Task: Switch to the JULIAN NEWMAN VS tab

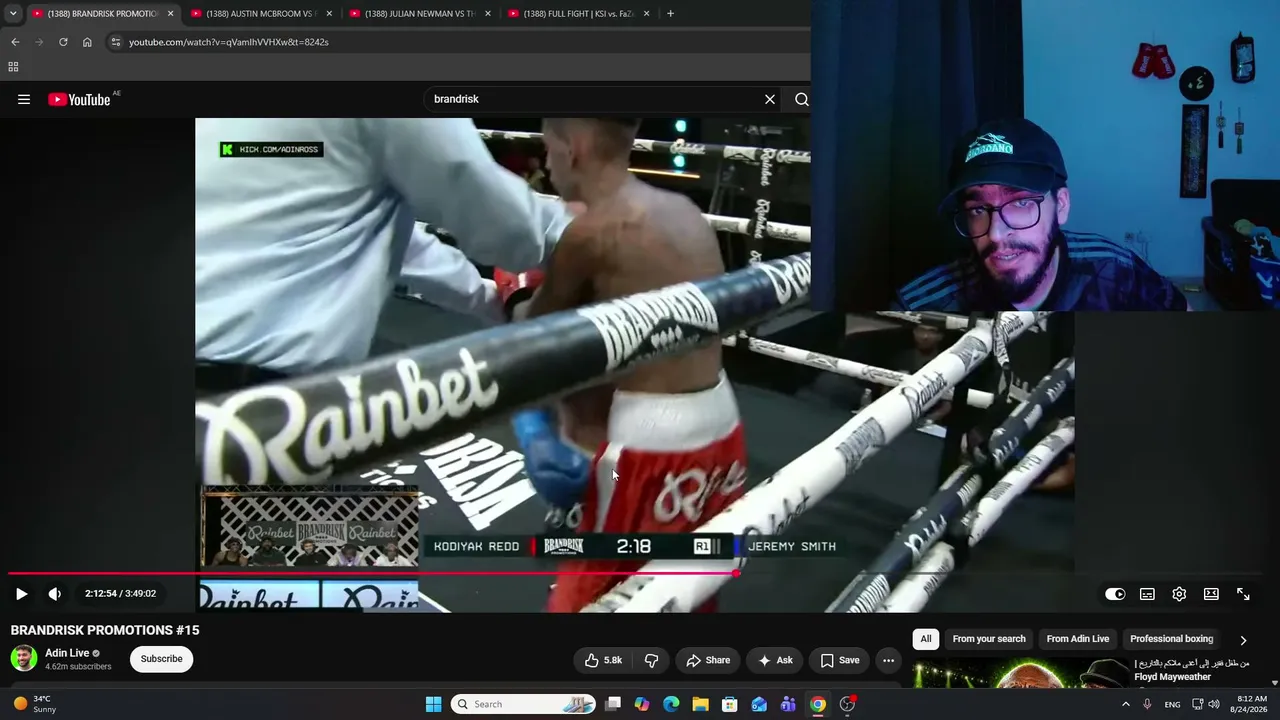Action: point(418,14)
